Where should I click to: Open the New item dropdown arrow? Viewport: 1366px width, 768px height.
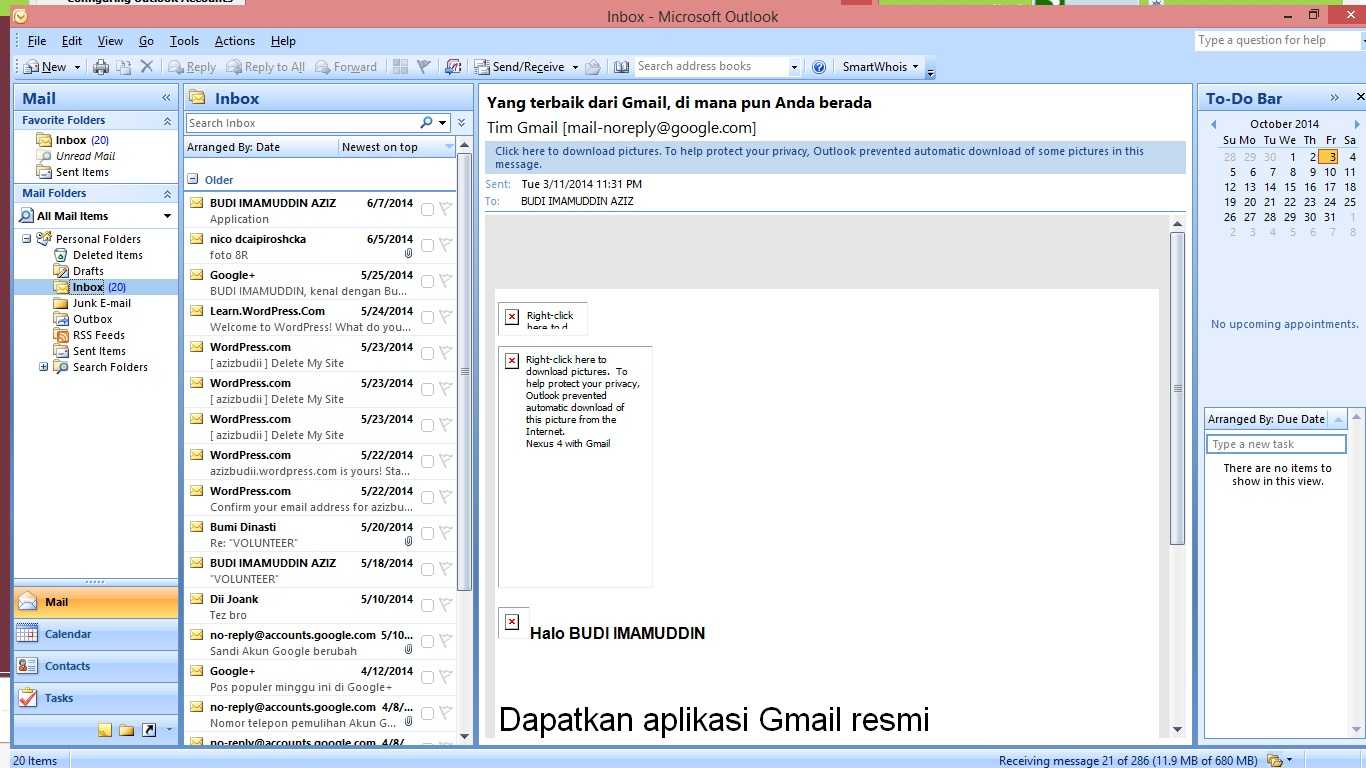(x=77, y=67)
